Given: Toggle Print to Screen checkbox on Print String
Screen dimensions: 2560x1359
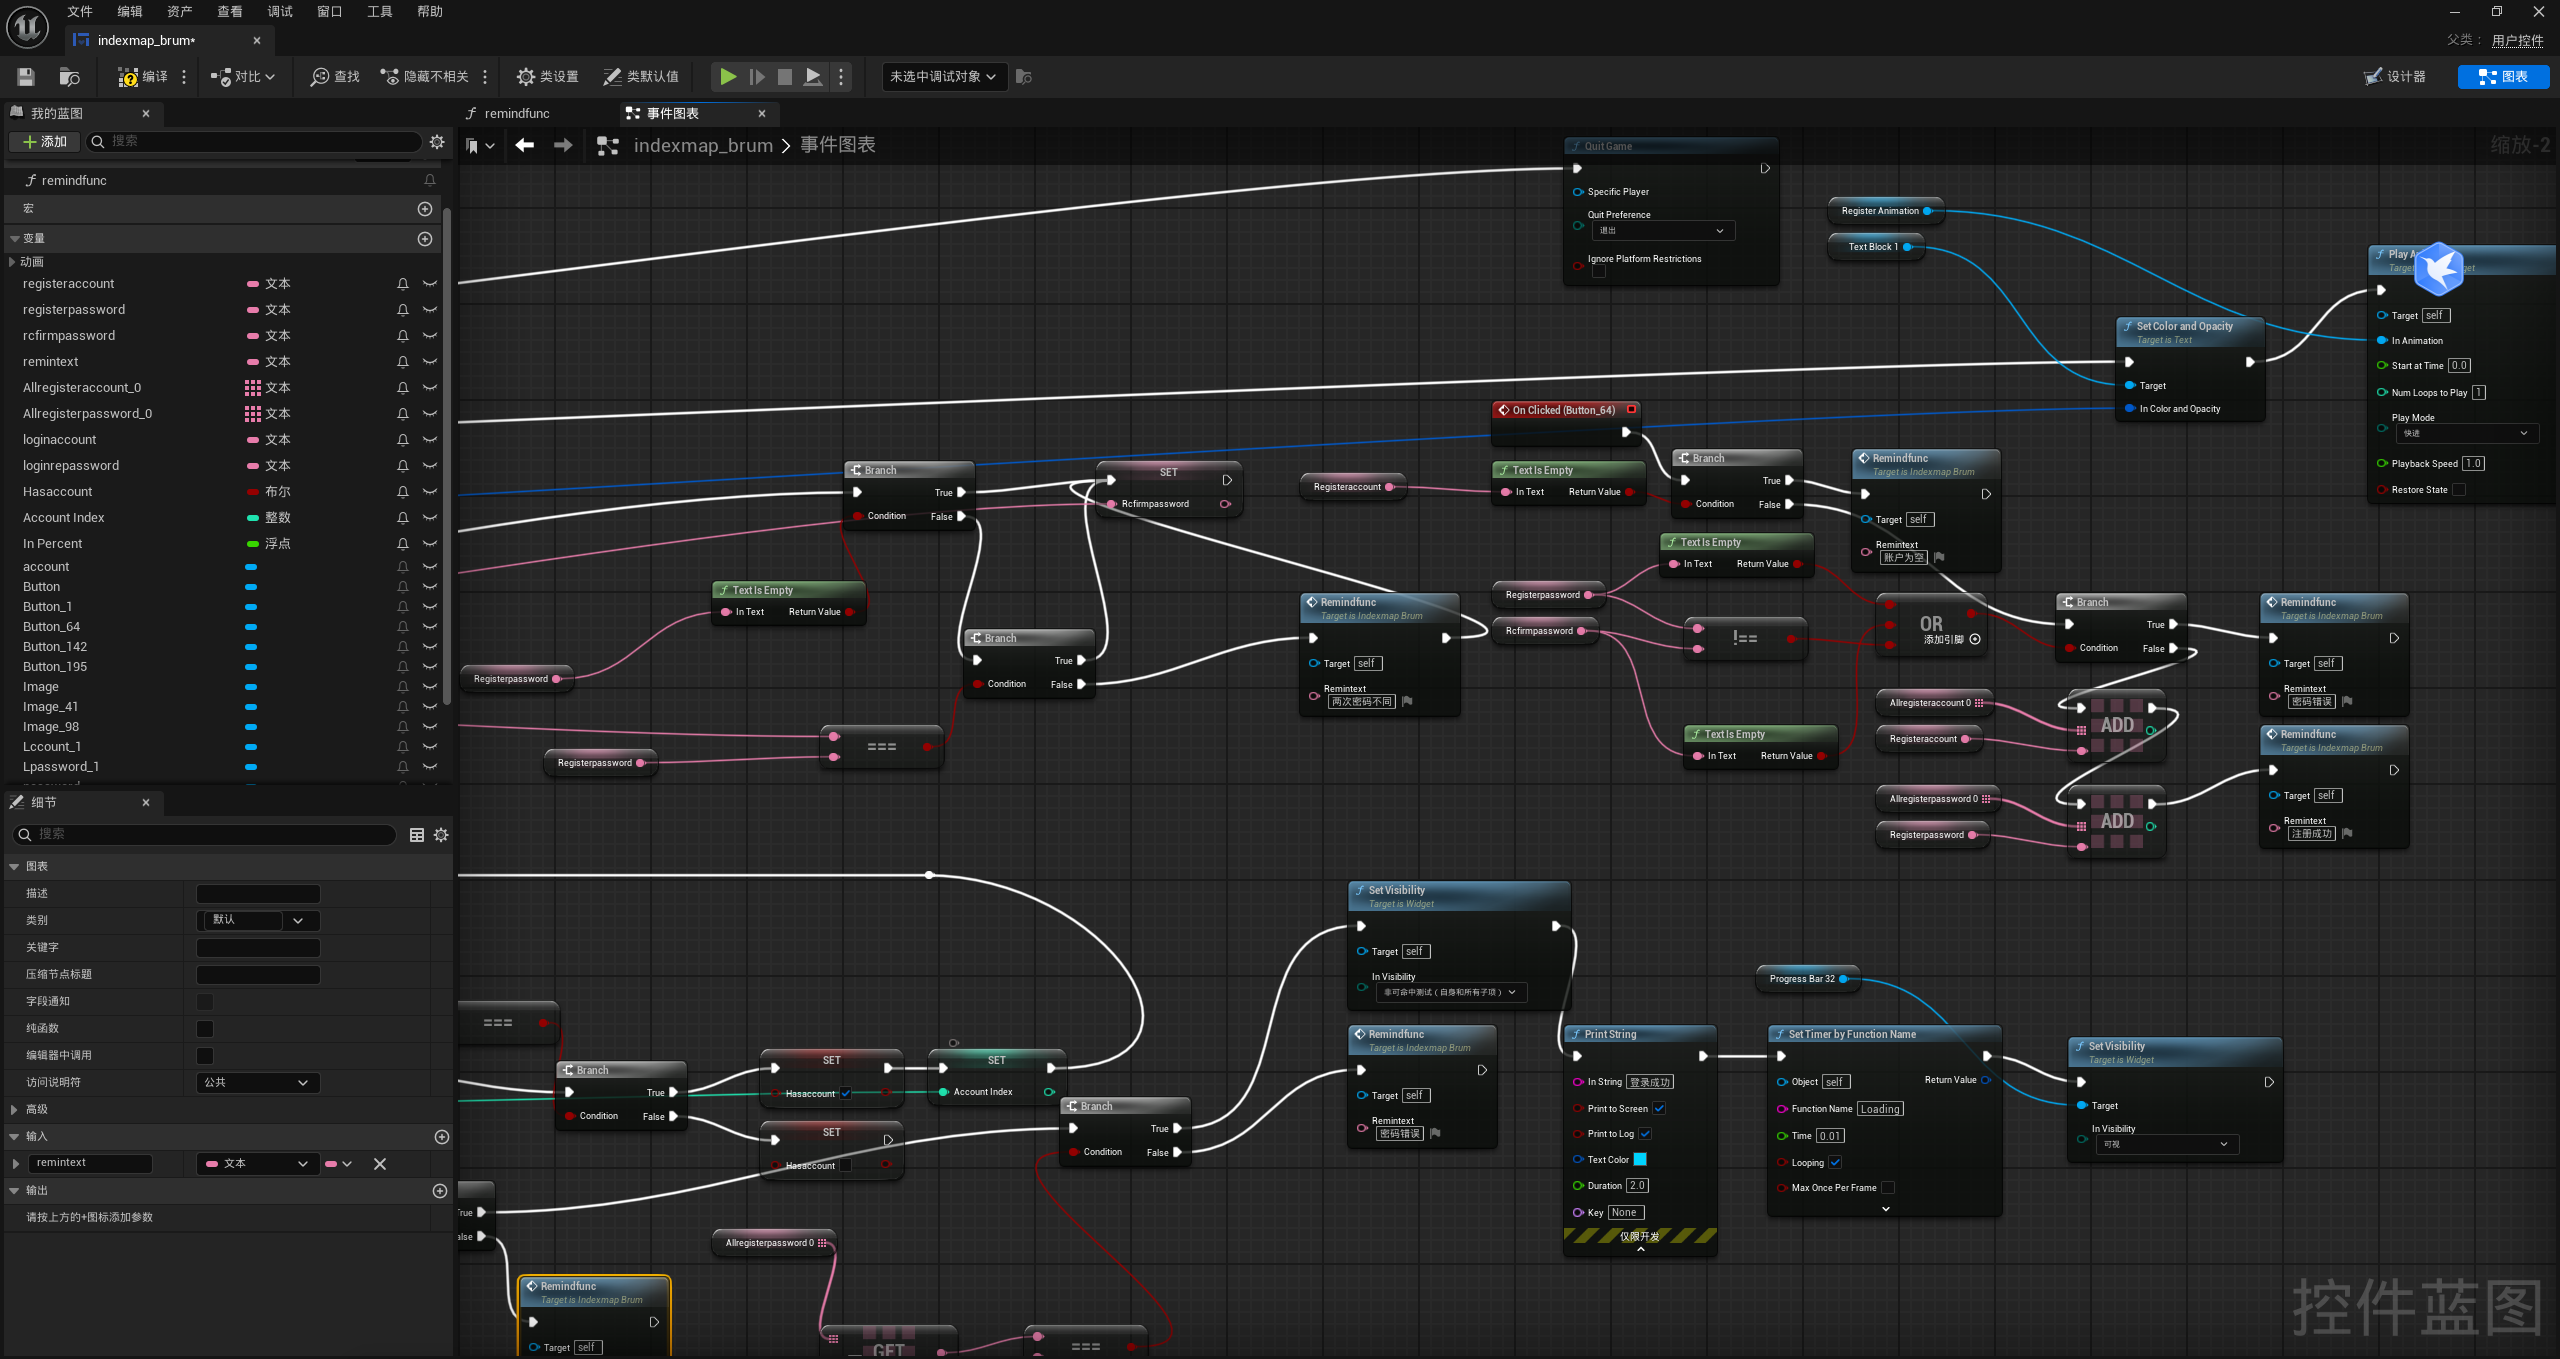Looking at the screenshot, I should coord(1659,1108).
